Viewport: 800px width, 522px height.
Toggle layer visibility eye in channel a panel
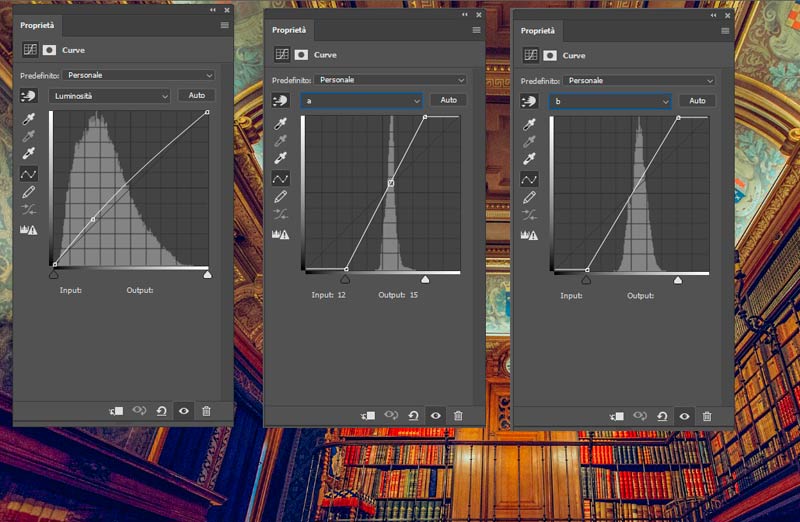tap(436, 415)
